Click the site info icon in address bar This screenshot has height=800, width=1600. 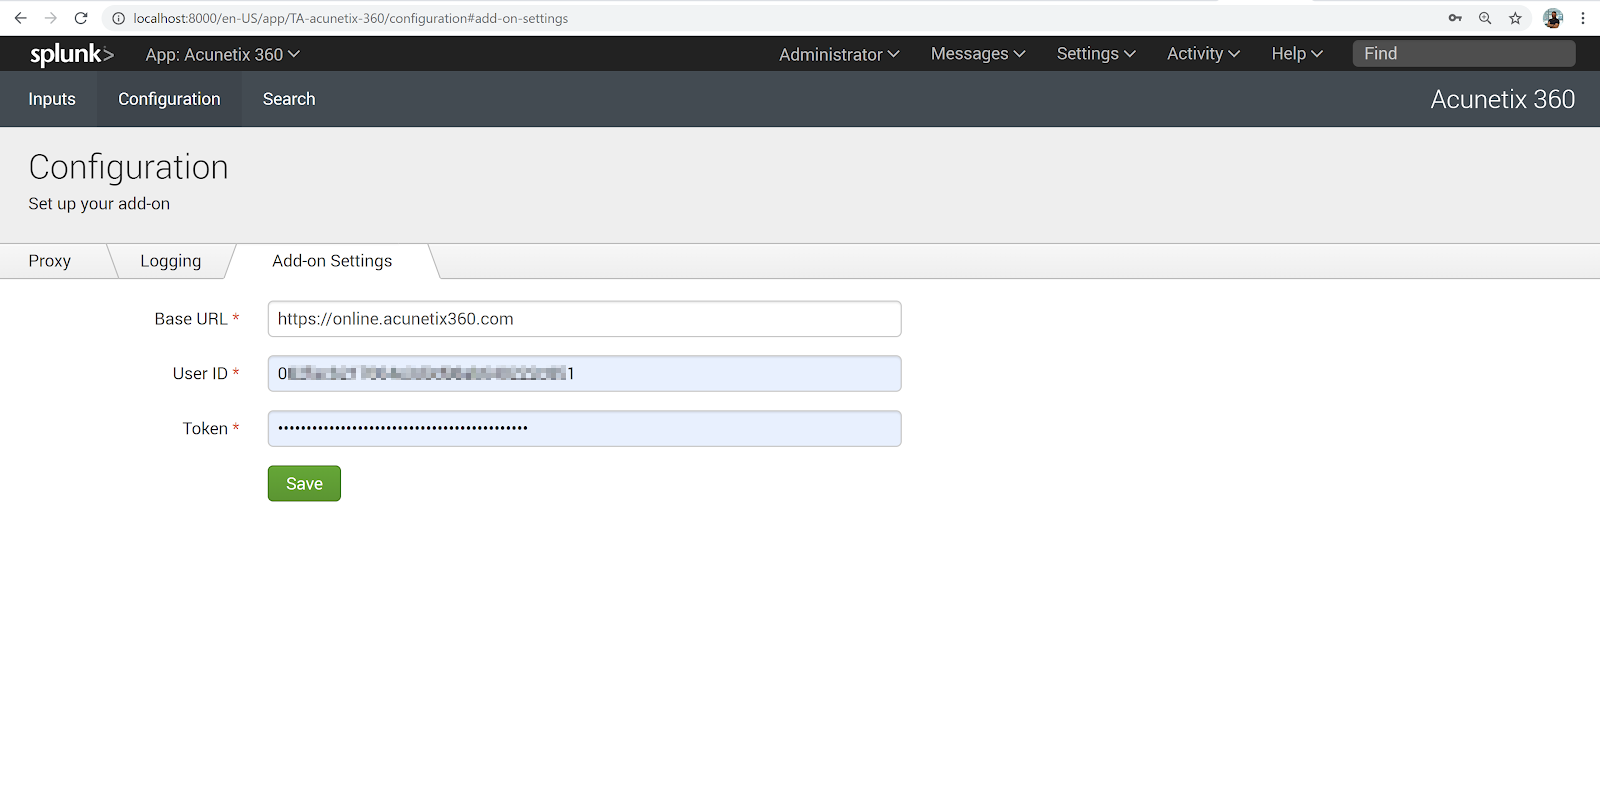(x=118, y=18)
